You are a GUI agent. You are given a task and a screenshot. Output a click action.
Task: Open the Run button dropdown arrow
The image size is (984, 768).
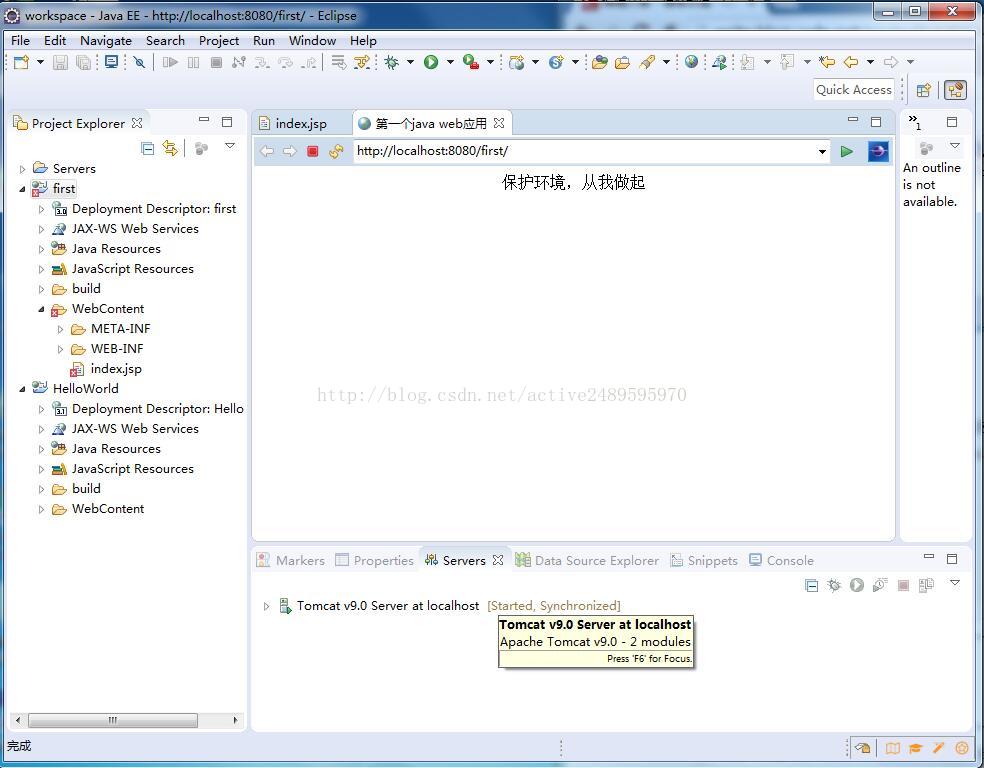(x=450, y=62)
